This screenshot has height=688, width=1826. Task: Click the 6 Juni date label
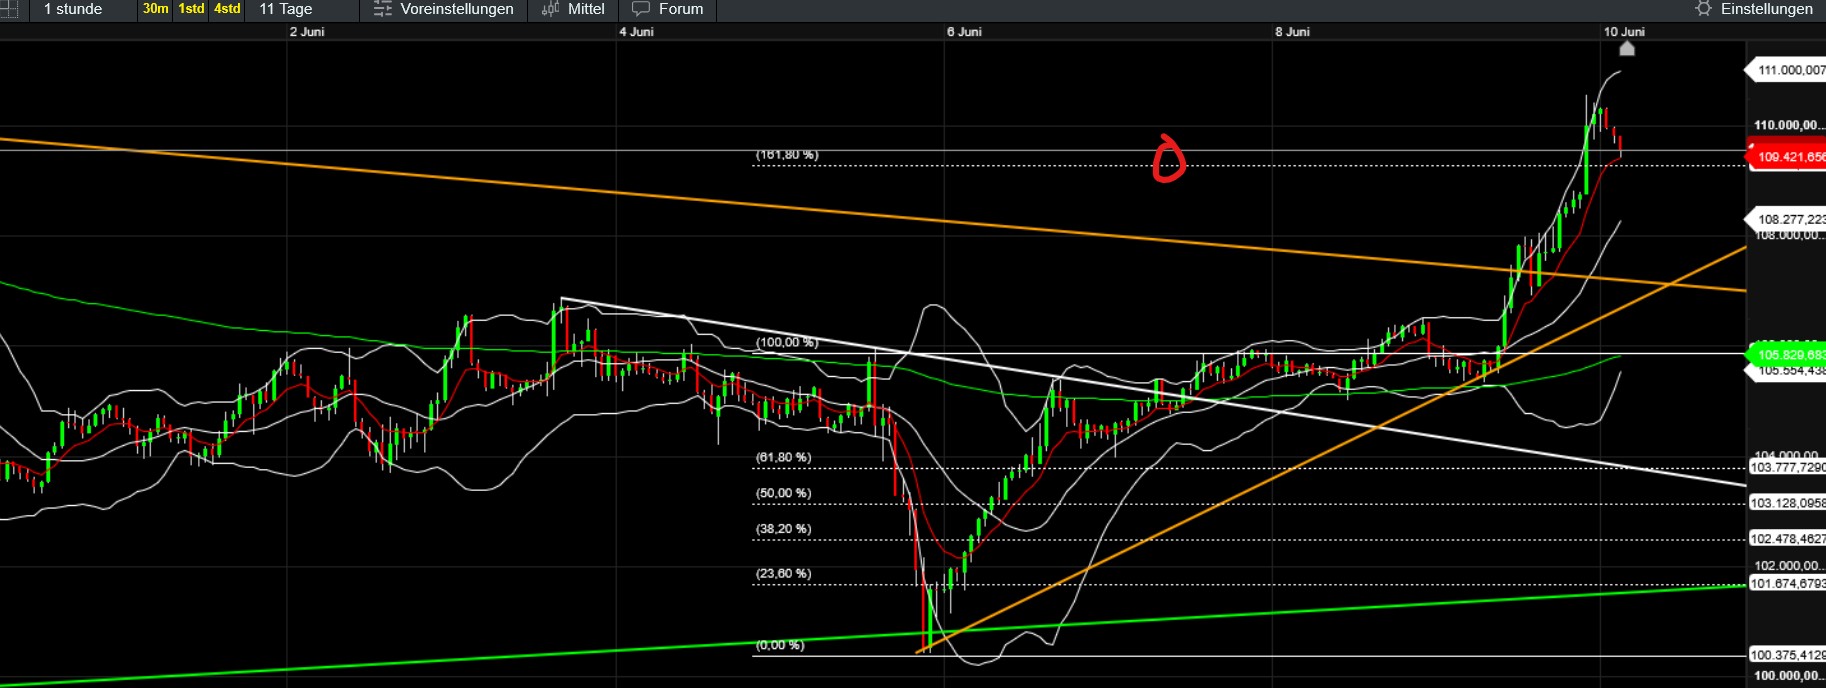tap(964, 32)
